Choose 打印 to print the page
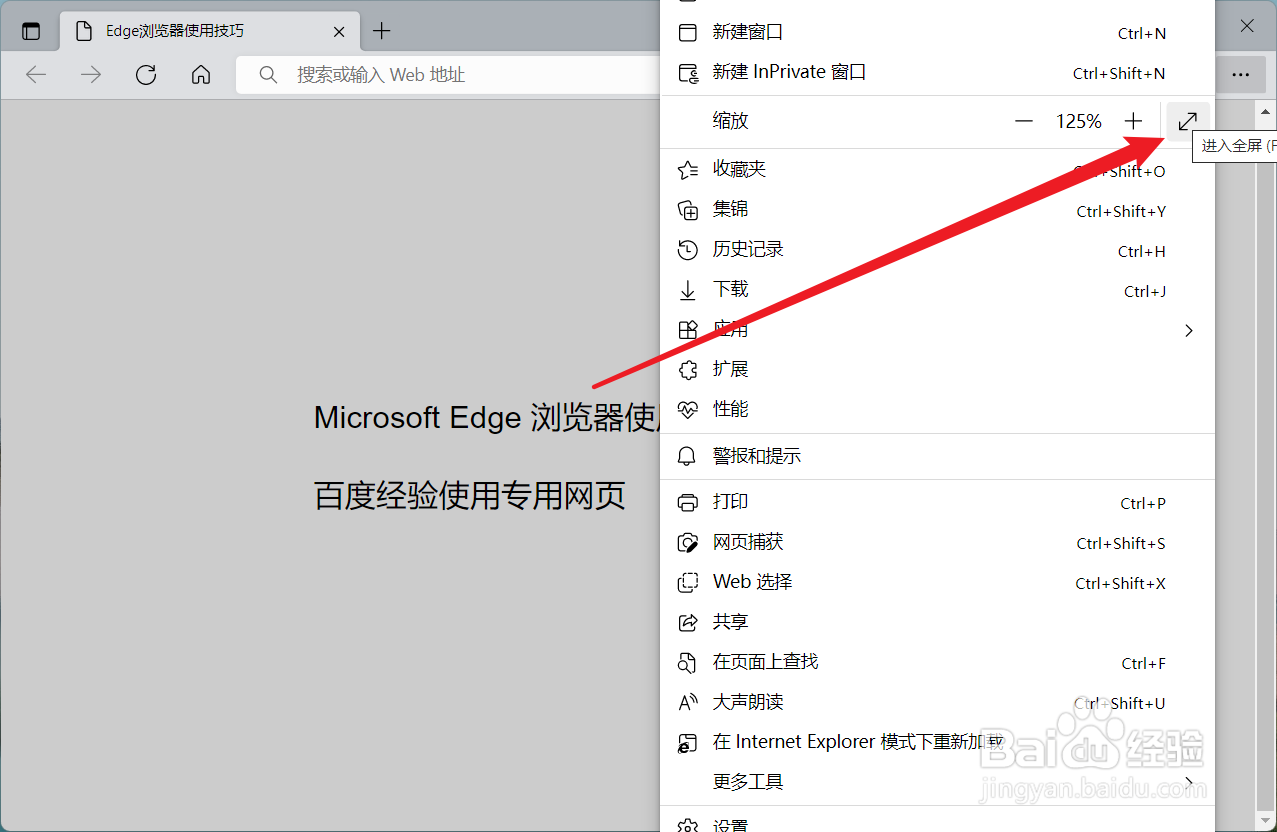Viewport: 1277px width, 832px height. [x=938, y=502]
